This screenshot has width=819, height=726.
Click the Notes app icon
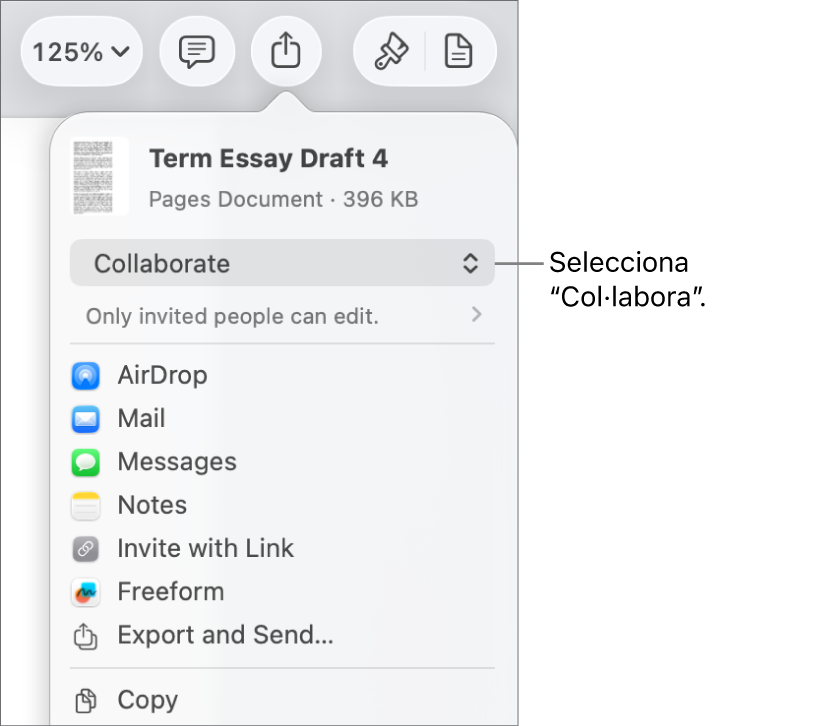[86, 506]
